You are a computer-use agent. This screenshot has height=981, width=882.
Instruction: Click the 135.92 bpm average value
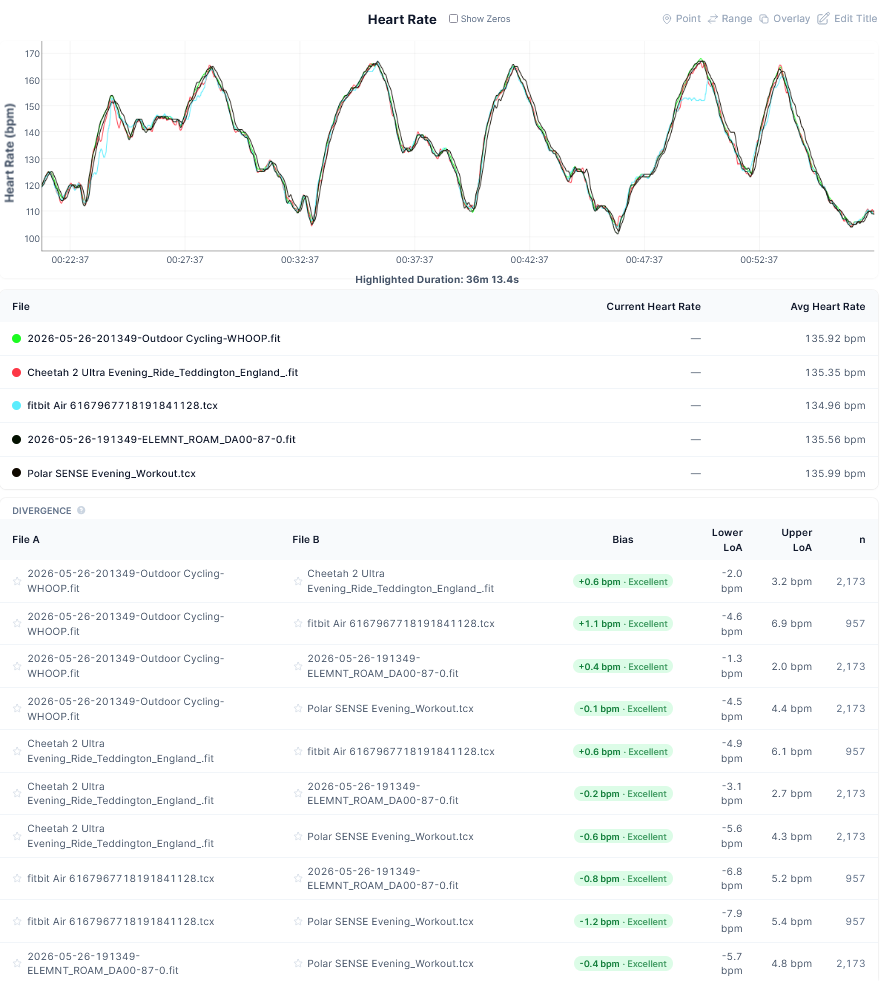[x=835, y=338]
